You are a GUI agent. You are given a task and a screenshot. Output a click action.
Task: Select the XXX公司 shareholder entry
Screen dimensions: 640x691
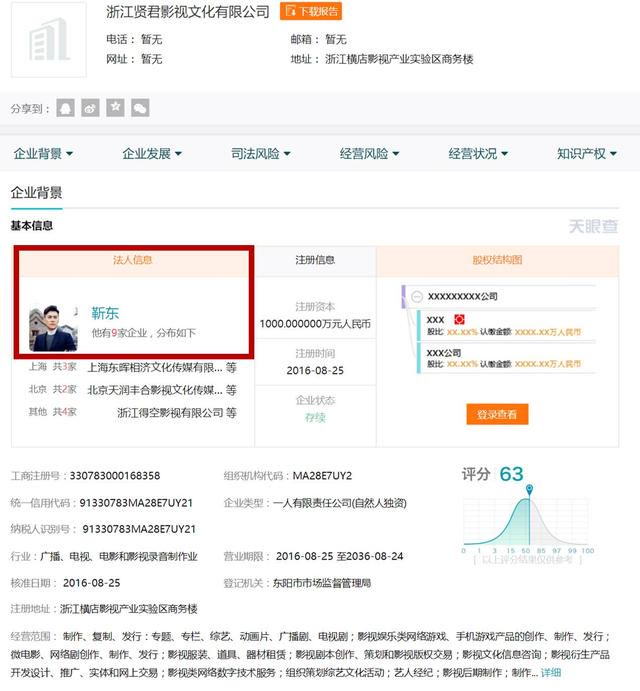tap(443, 353)
